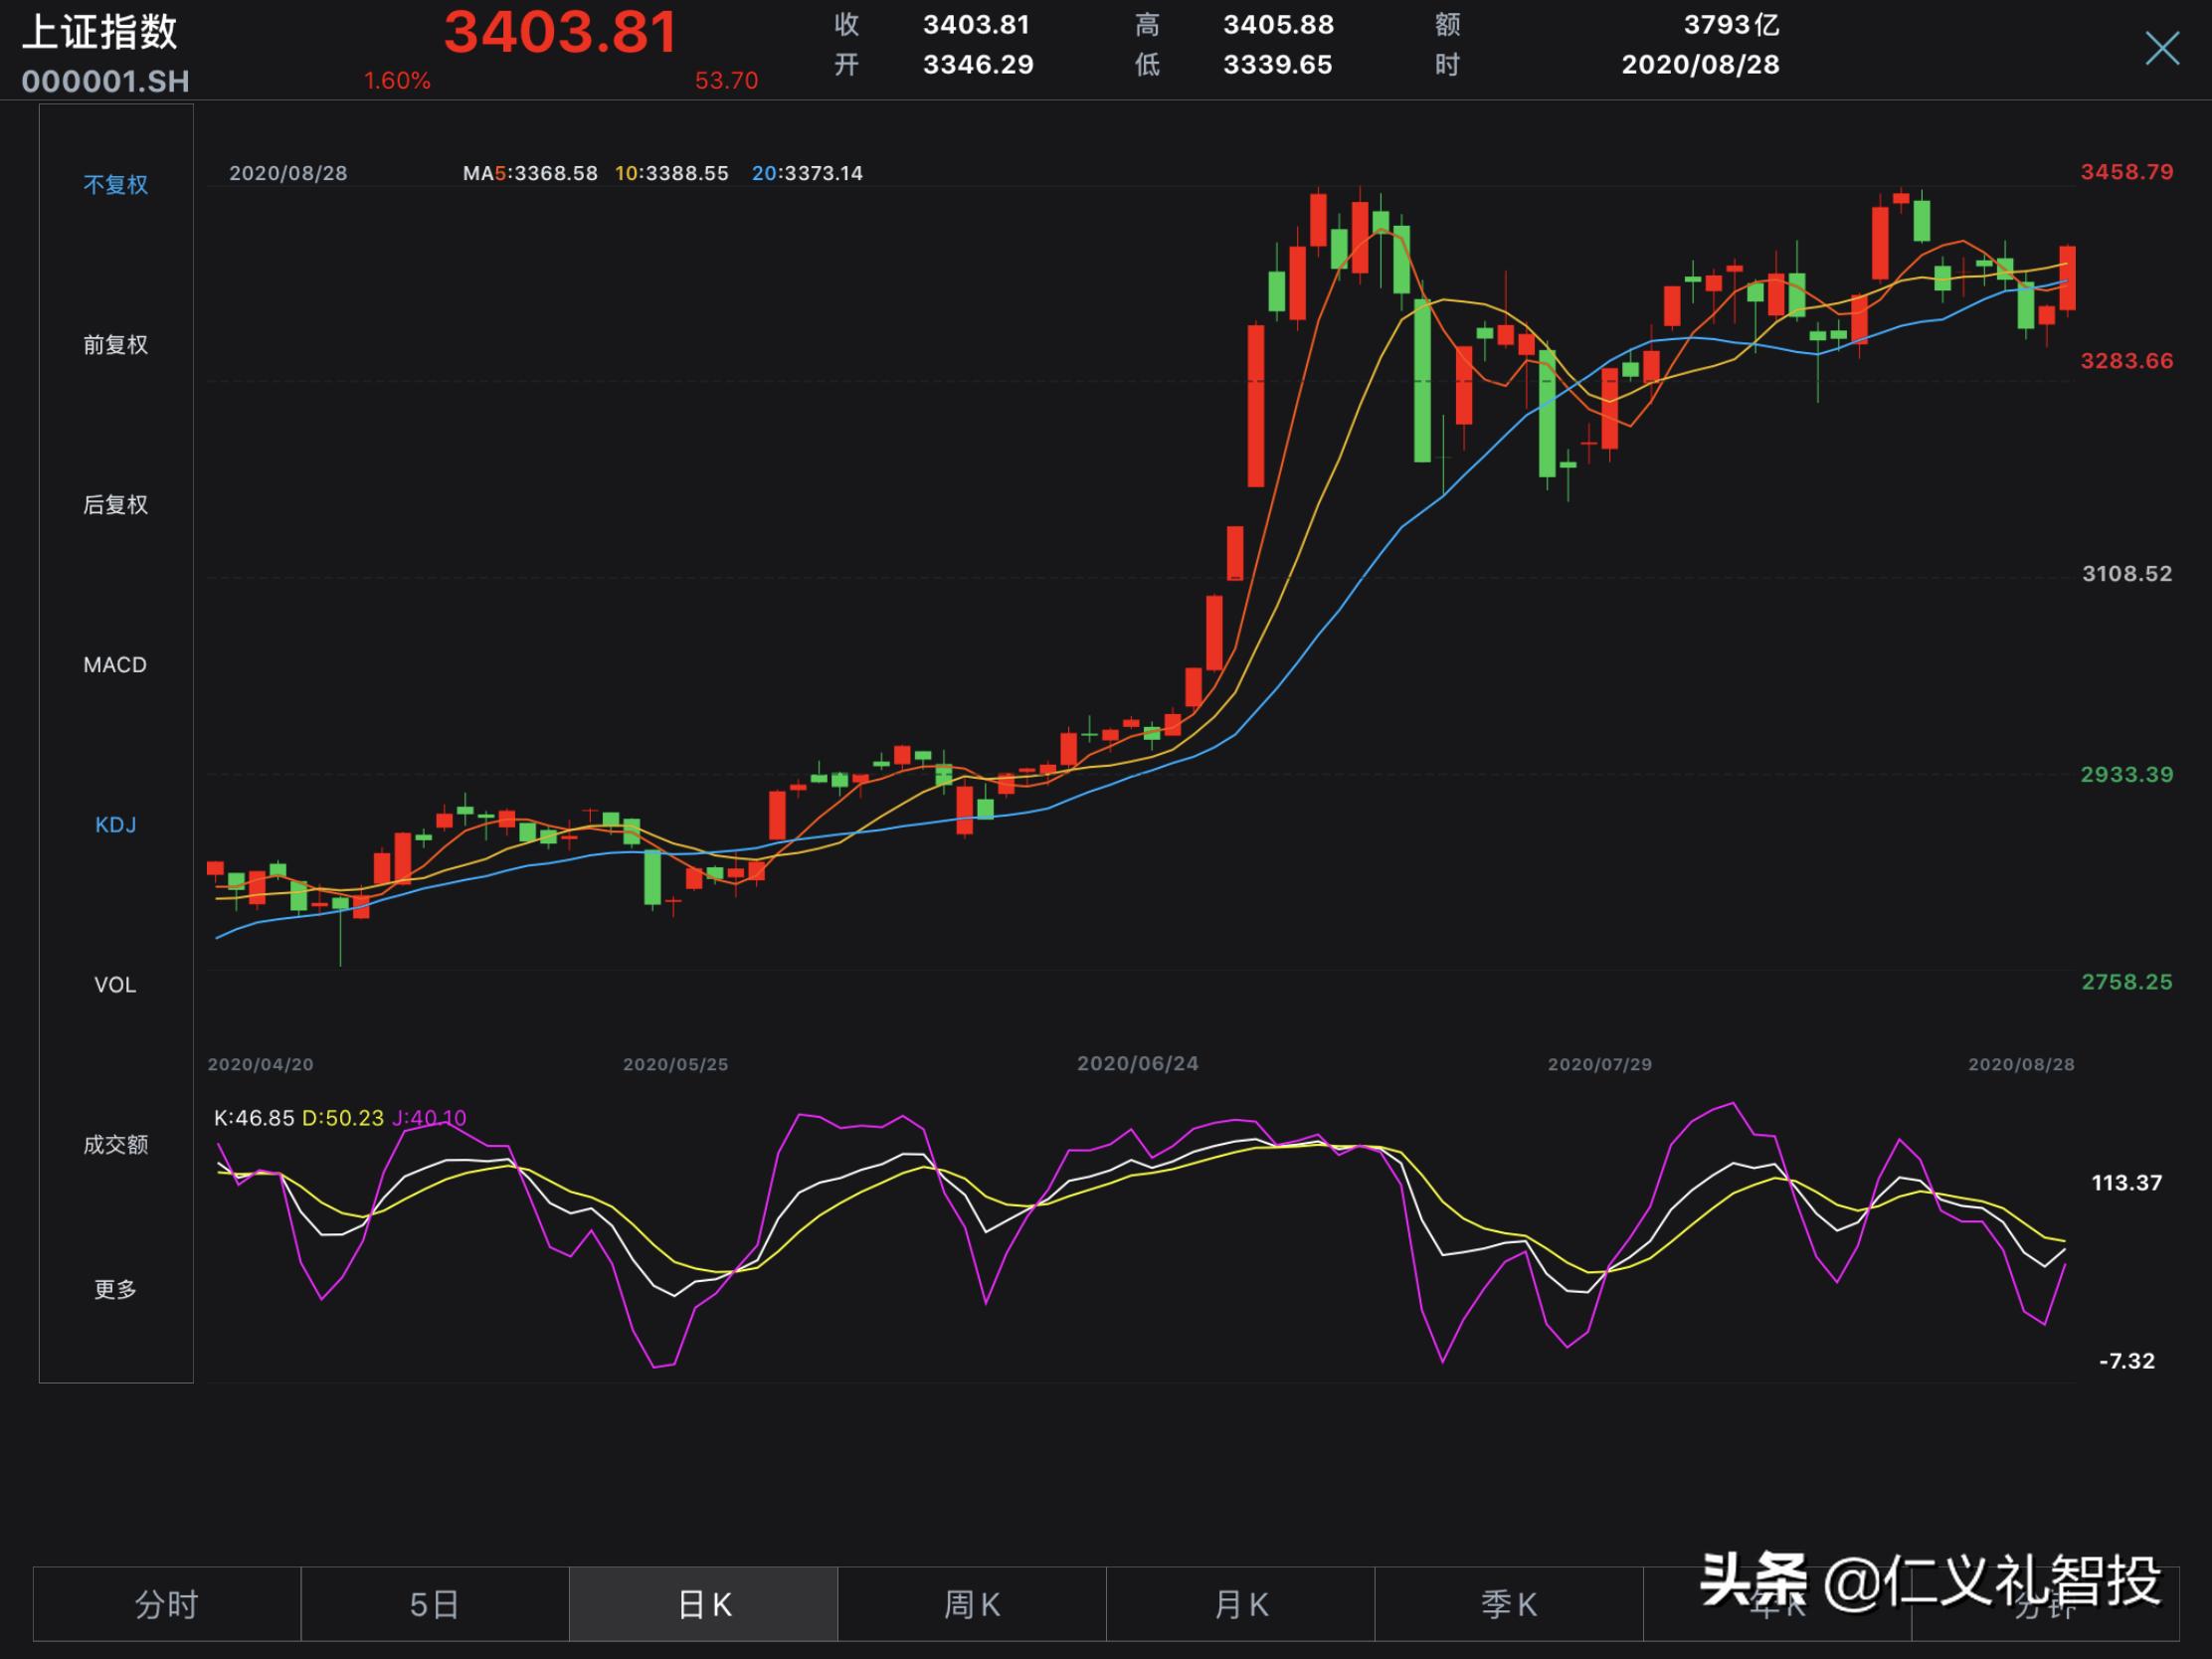Viewport: 2212px width, 1659px height.
Task: Show the MACD indicator
Action: pos(115,663)
